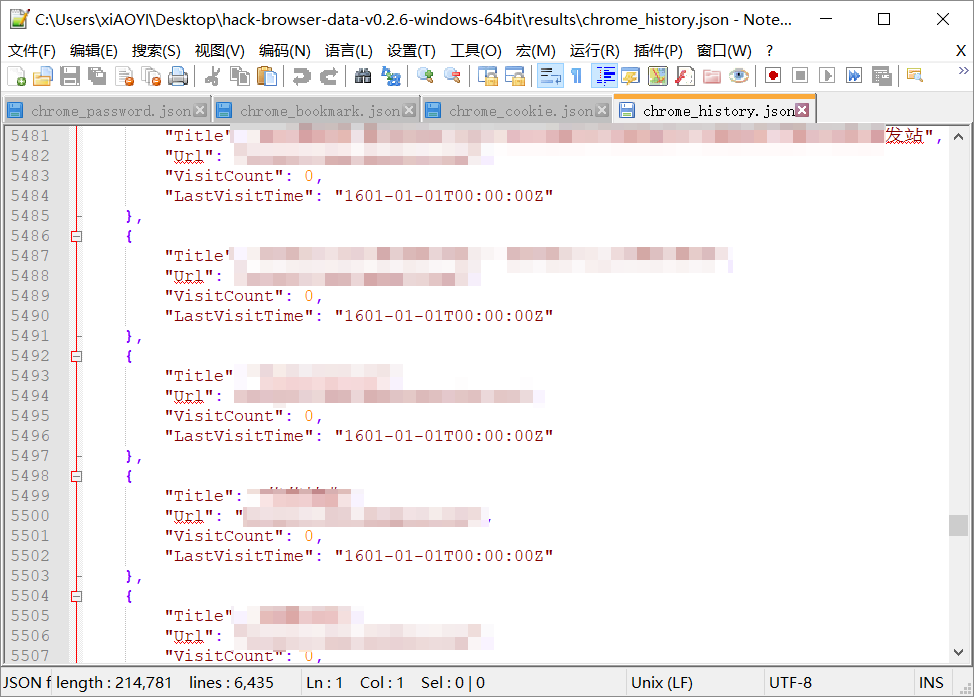Click the Close All documents toolbar icon

point(151,76)
